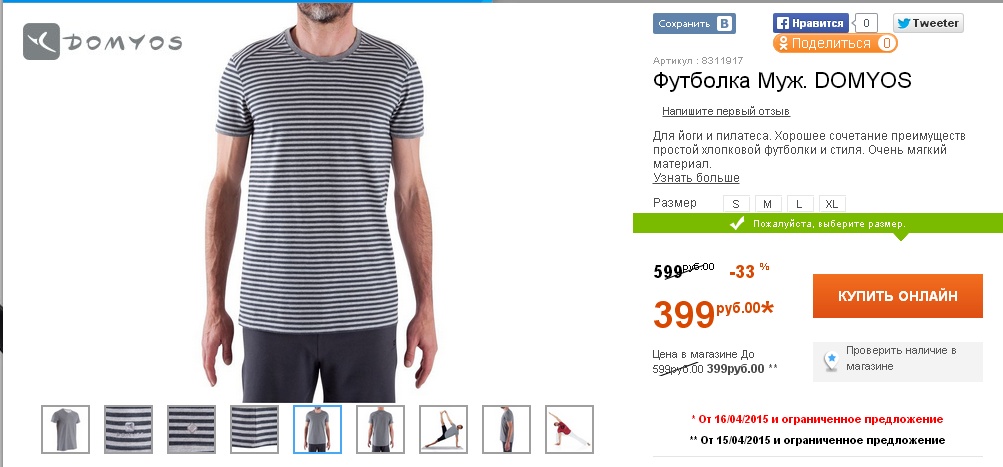Like the product with Facebook Нравится button

810,24
